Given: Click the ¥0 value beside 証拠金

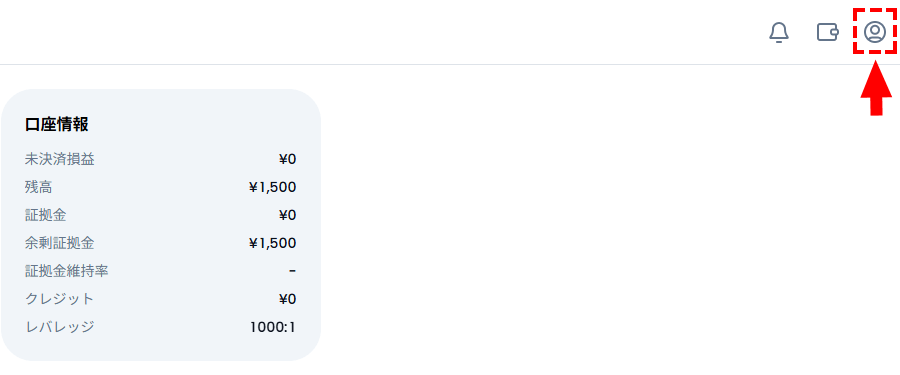Looking at the screenshot, I should click(287, 215).
